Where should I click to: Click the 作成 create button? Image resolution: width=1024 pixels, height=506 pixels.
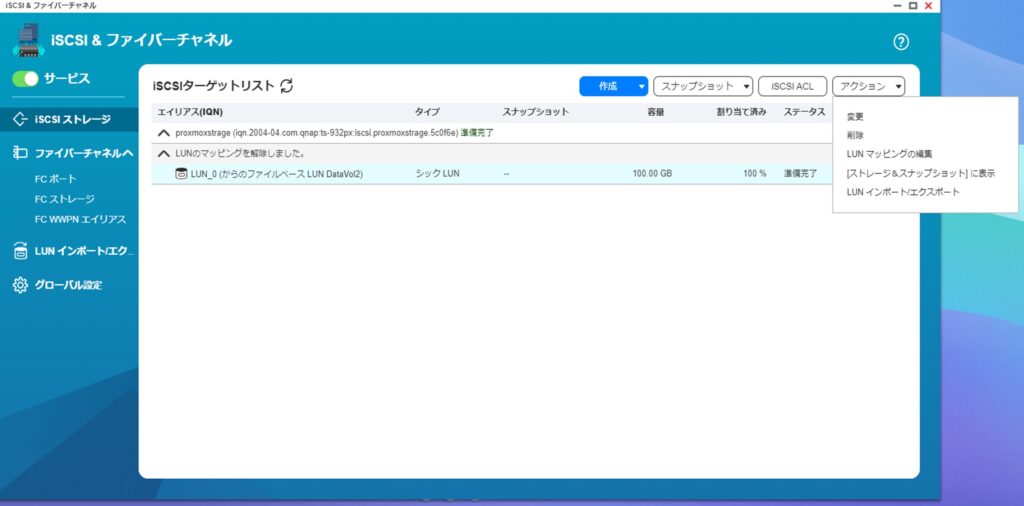[607, 87]
